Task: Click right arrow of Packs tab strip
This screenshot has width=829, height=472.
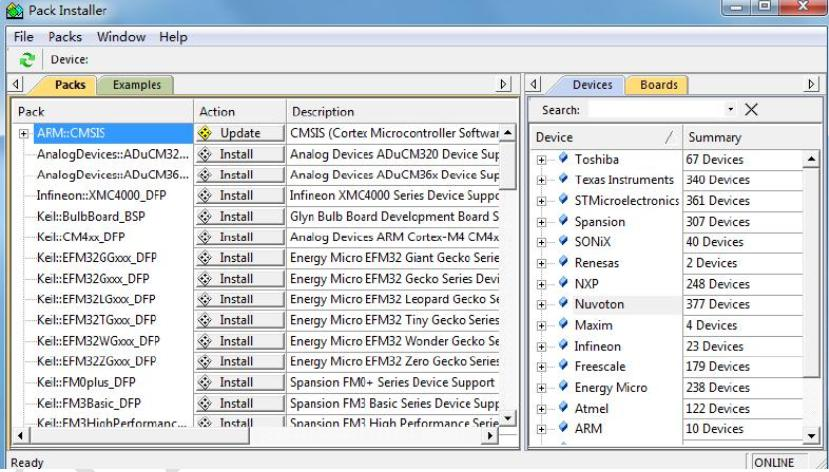Action: click(503, 84)
